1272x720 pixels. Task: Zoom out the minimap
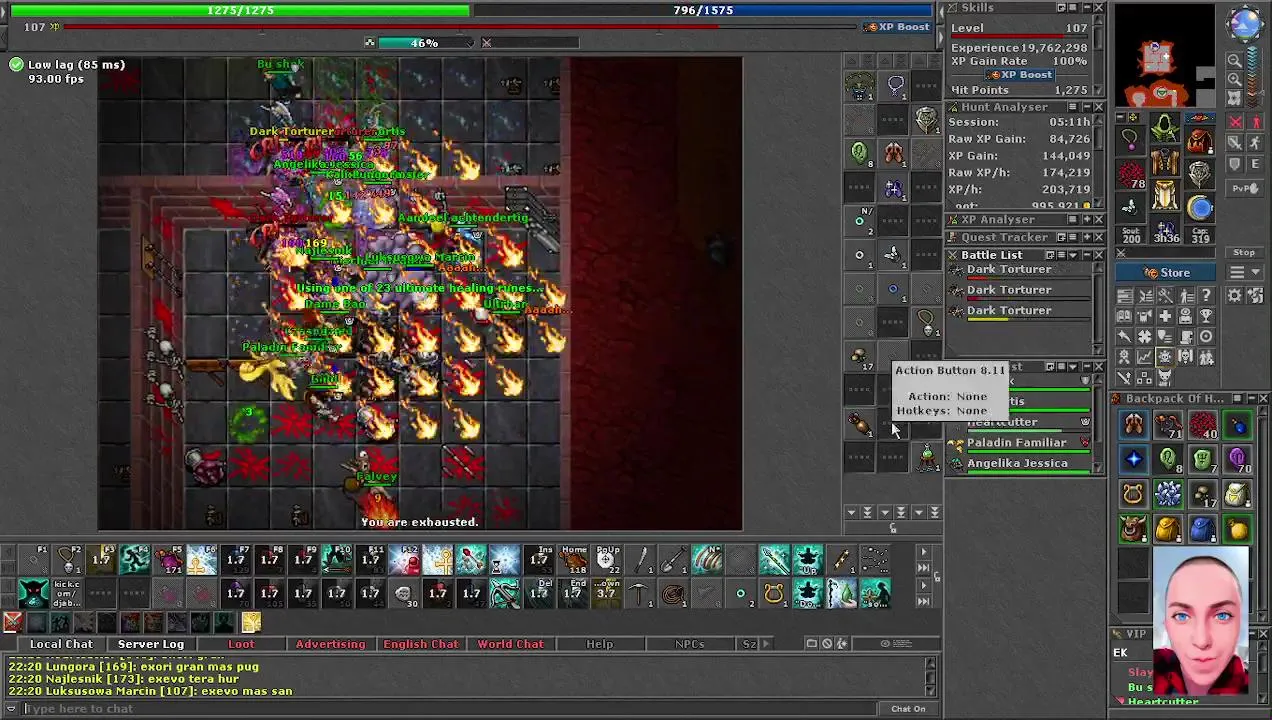click(1235, 61)
